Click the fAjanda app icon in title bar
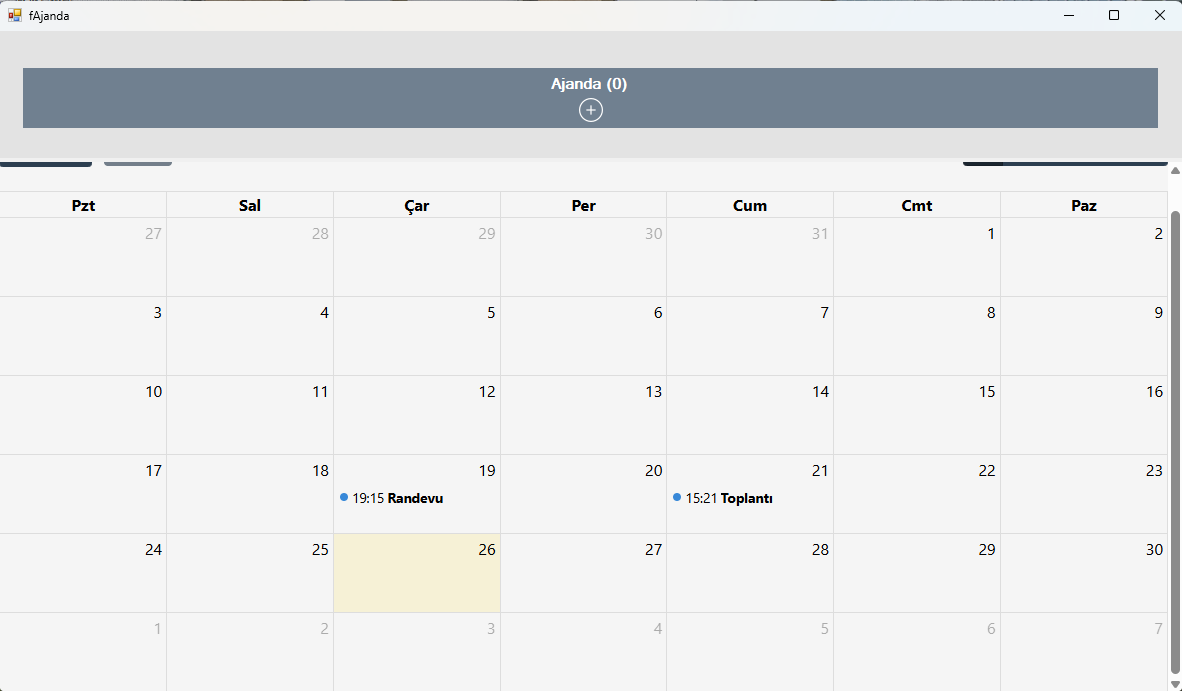The height and width of the screenshot is (691, 1182). point(15,15)
